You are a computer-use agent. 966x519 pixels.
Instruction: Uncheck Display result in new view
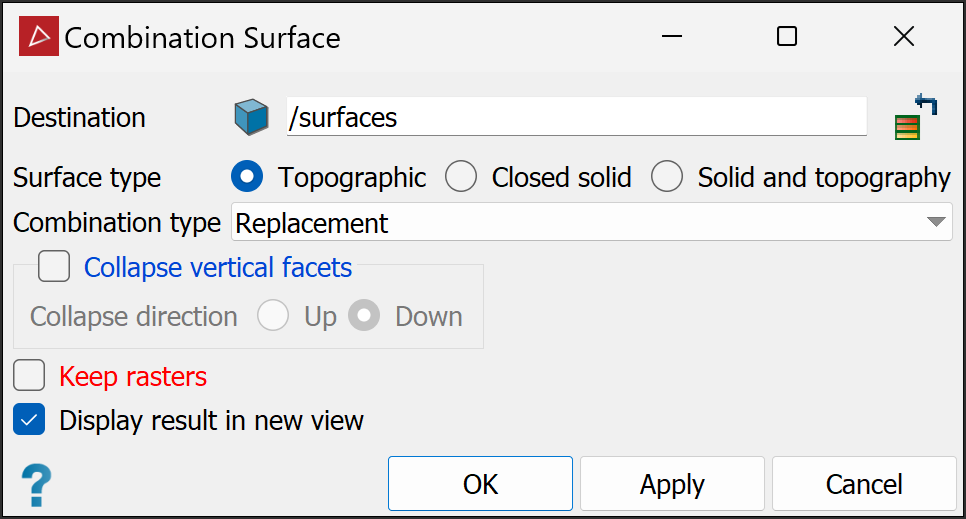pyautogui.click(x=29, y=420)
